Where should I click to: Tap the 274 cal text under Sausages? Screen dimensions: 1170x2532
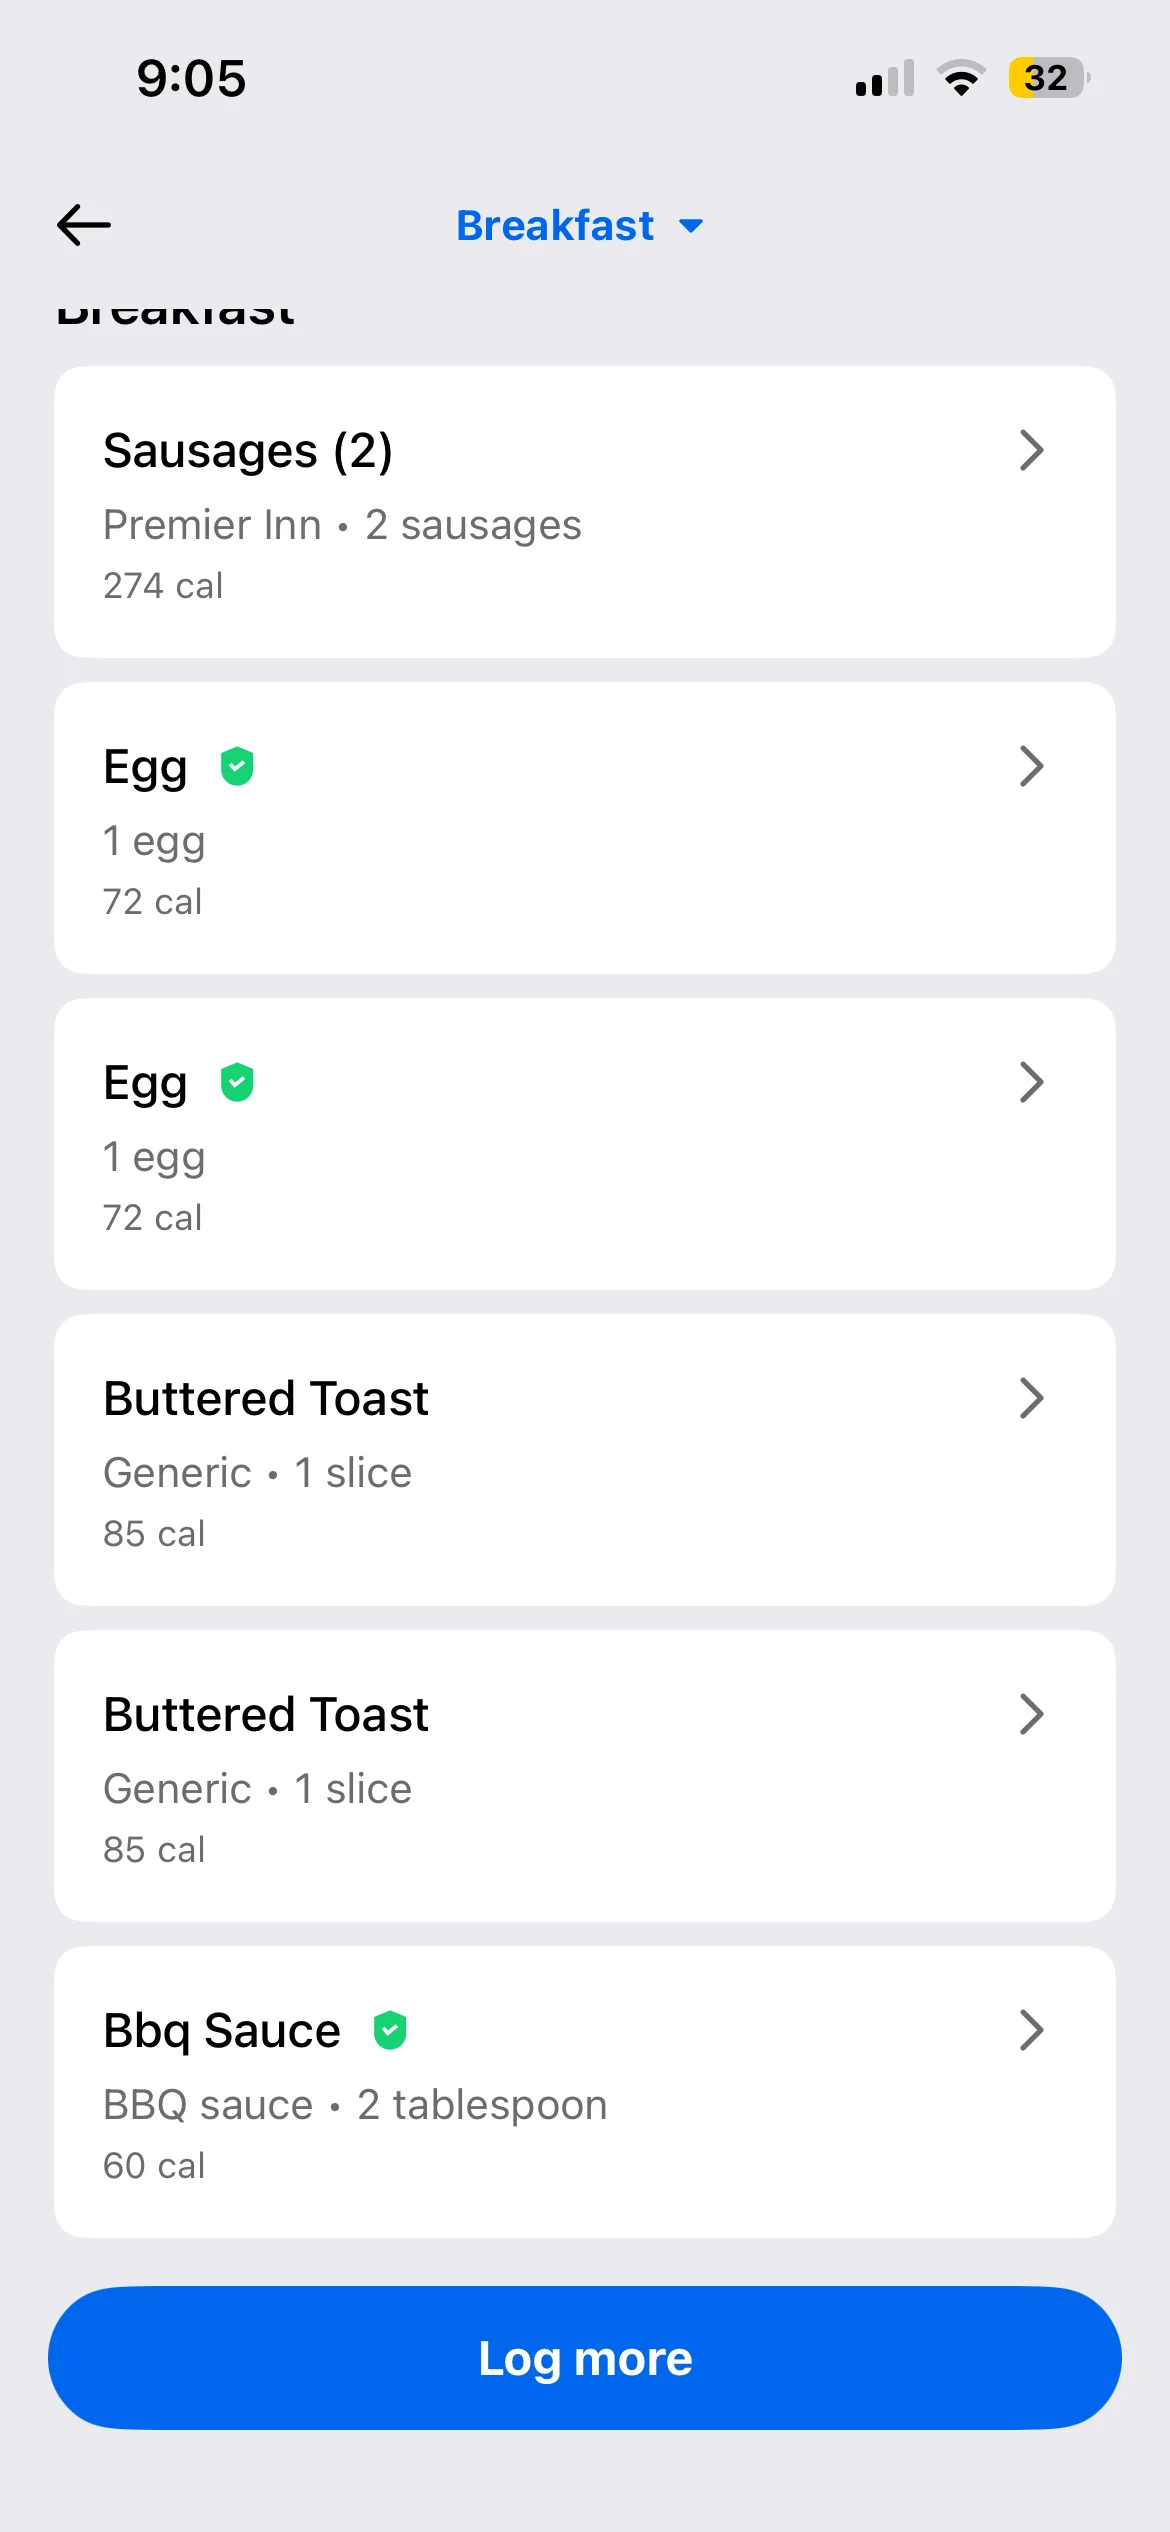point(163,586)
